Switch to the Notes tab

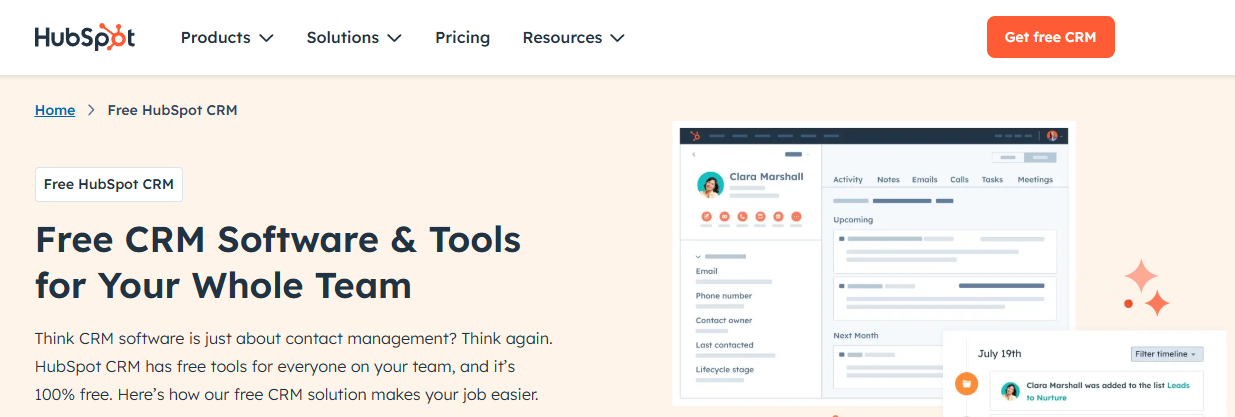point(888,180)
